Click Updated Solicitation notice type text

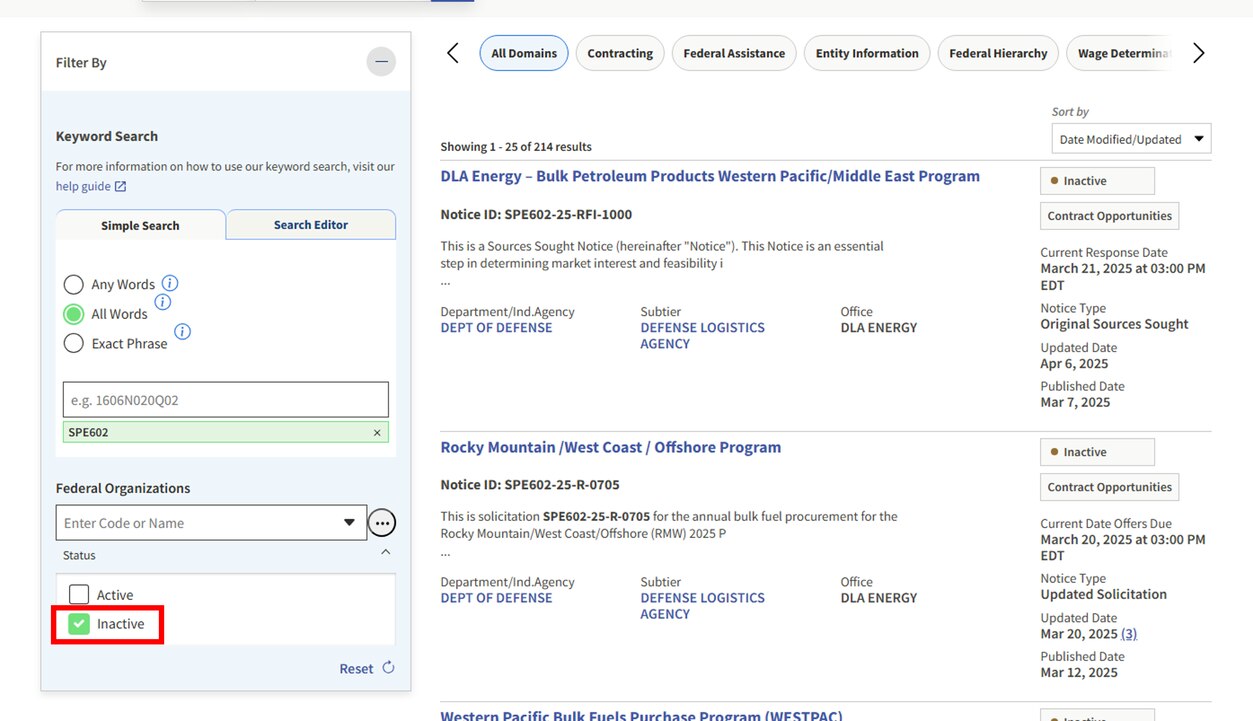[x=1103, y=594]
